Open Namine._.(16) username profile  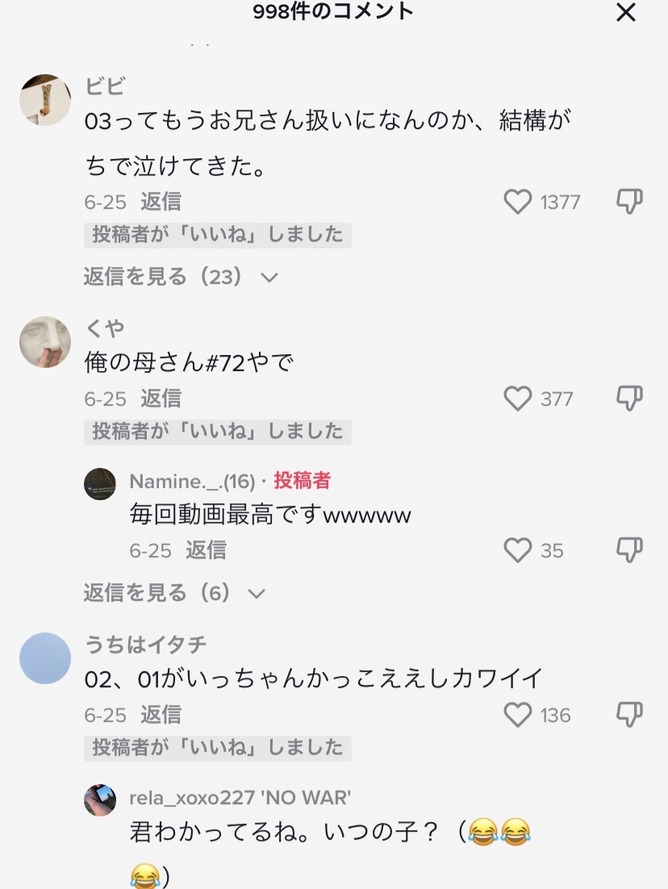point(192,481)
